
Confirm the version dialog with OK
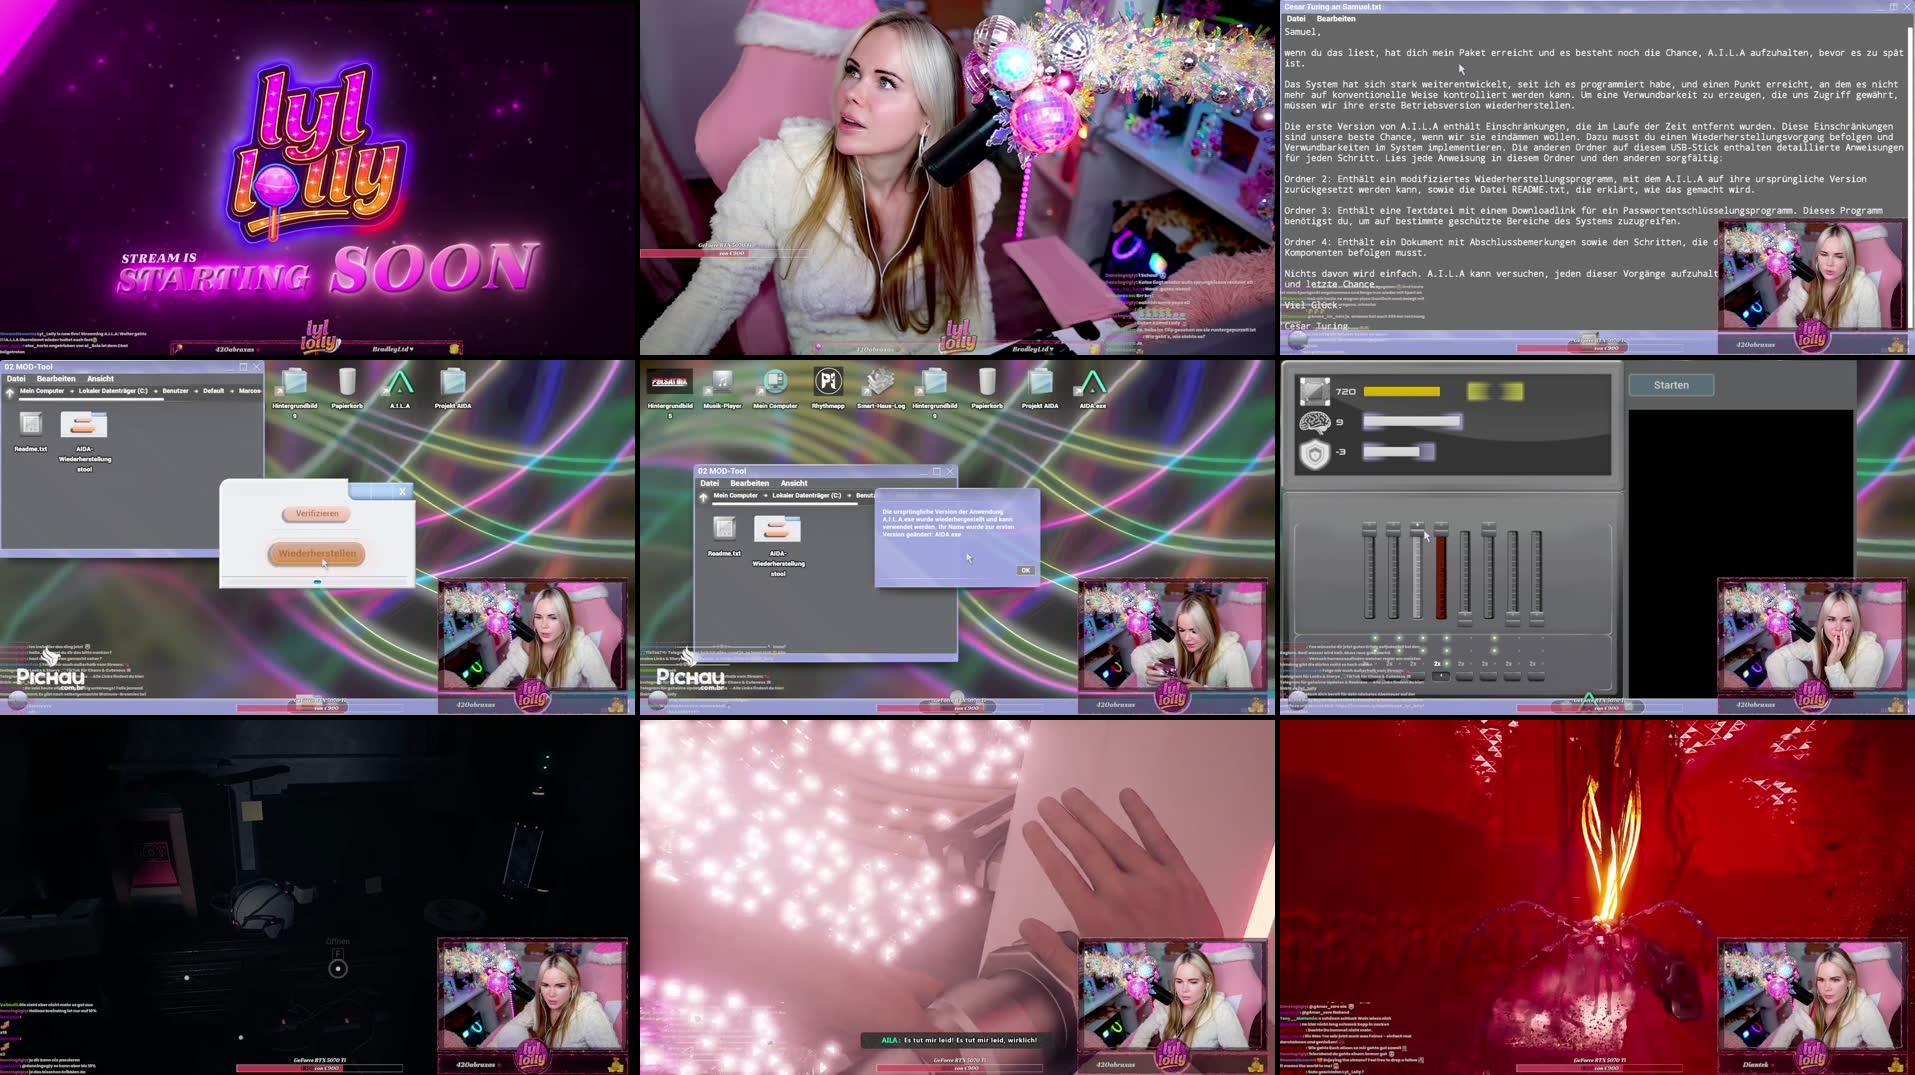coord(1024,569)
